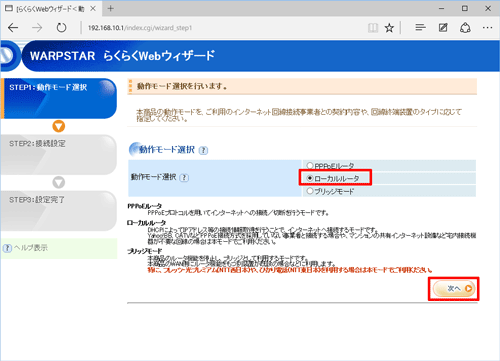The width and height of the screenshot is (500, 361).
Task: Select STEP3:設定完了 in sidebar
Action: coord(59,211)
